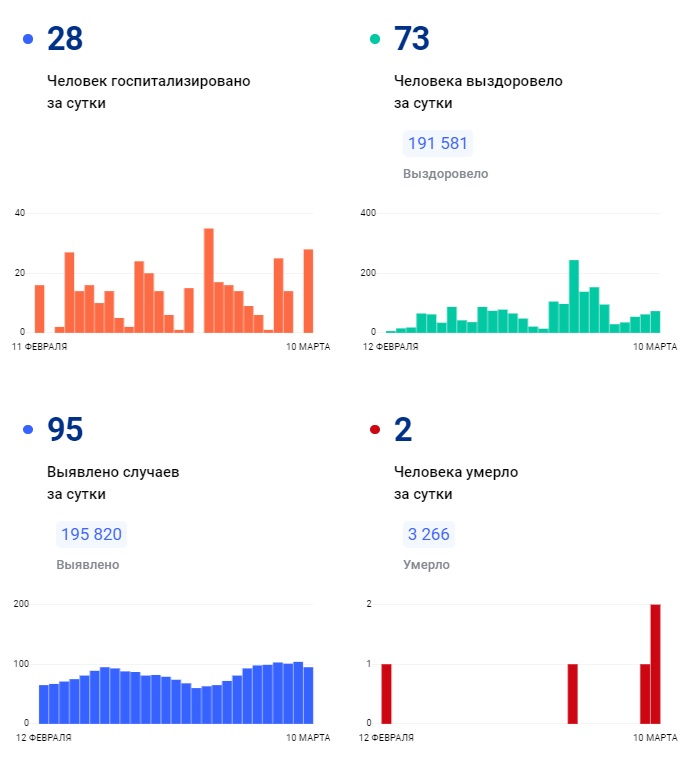Click the last orange bar in hospitalizations chart
Viewport: 689px width, 768px height.
coord(308,291)
